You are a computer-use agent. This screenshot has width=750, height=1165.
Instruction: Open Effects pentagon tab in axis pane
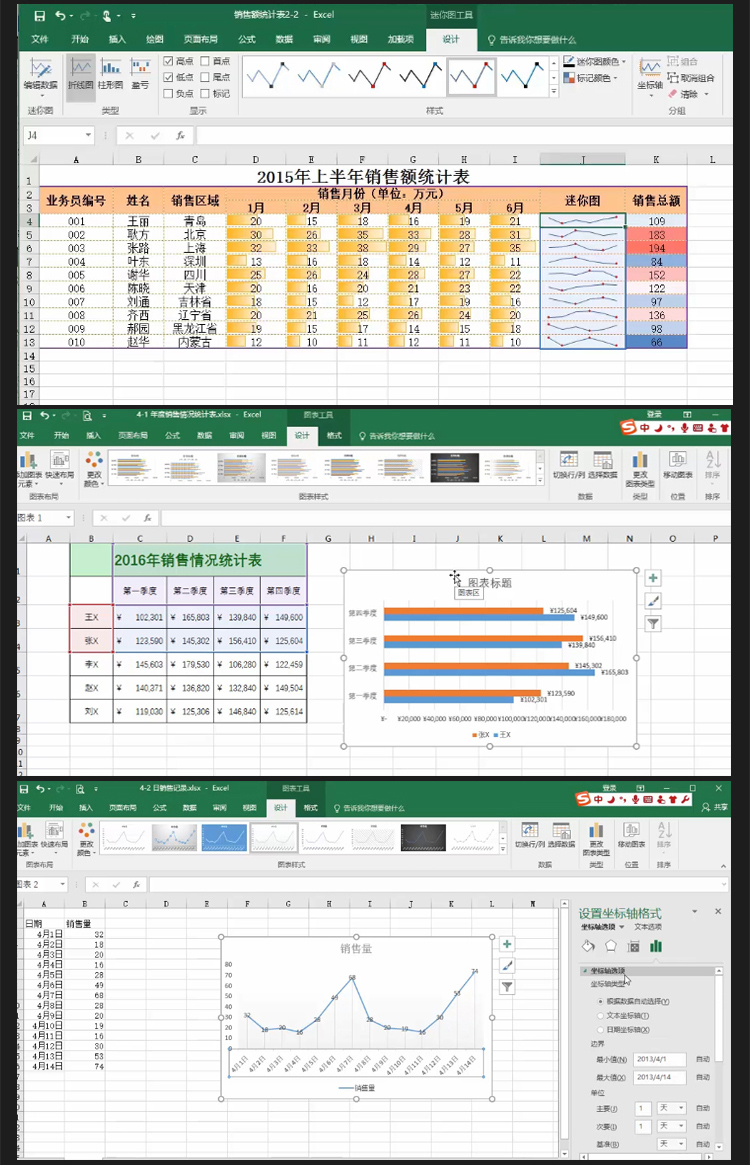click(610, 946)
